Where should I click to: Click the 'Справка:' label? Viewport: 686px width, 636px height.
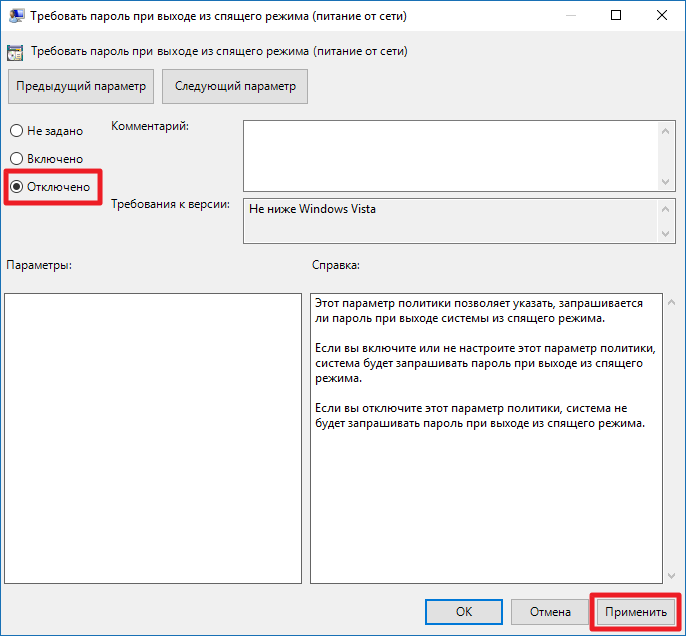pos(336,265)
